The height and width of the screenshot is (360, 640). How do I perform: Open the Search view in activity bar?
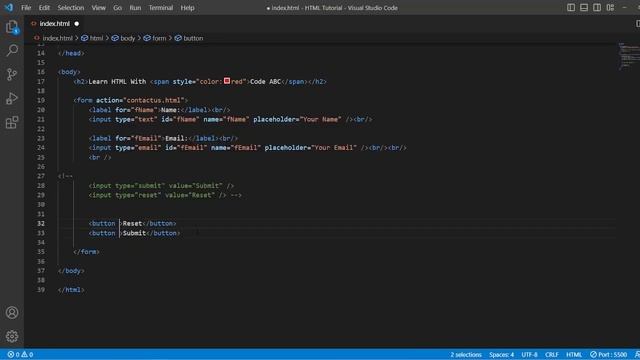12,51
